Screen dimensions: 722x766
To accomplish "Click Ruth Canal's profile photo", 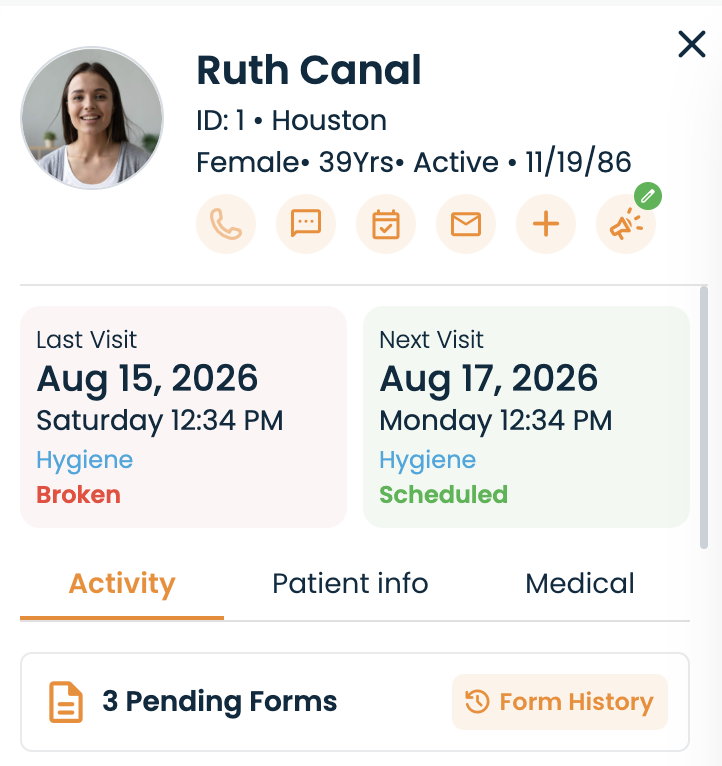I will click(x=92, y=118).
